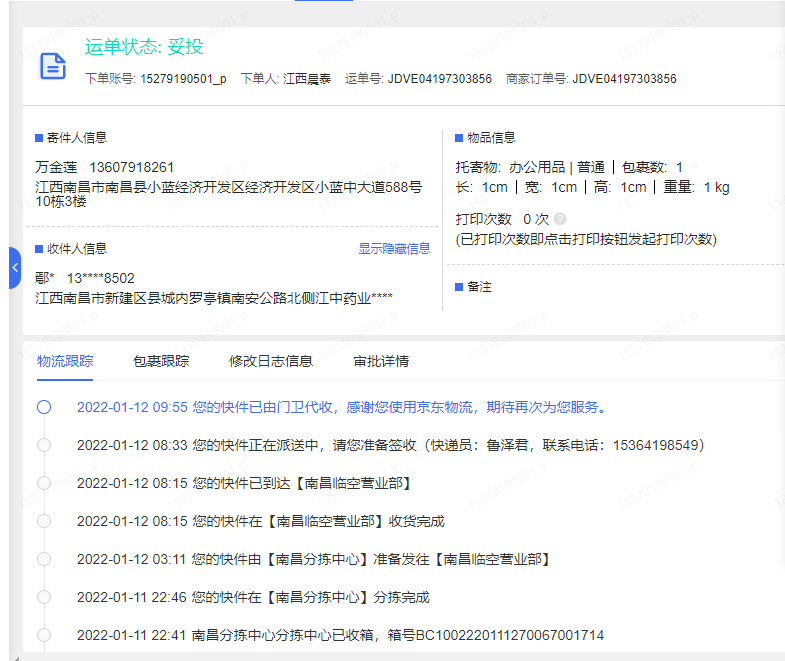Click the 2022-01-12 09:55 门卫代收 log text
This screenshot has width=785, height=661.
tap(342, 407)
